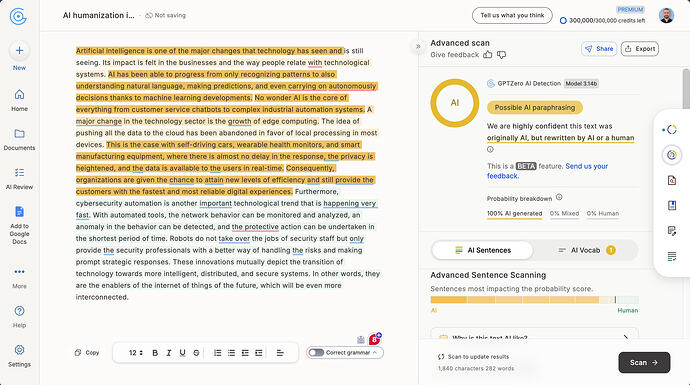
Task: Click the GPTZero logo in the sidebar
Action: pos(18,16)
